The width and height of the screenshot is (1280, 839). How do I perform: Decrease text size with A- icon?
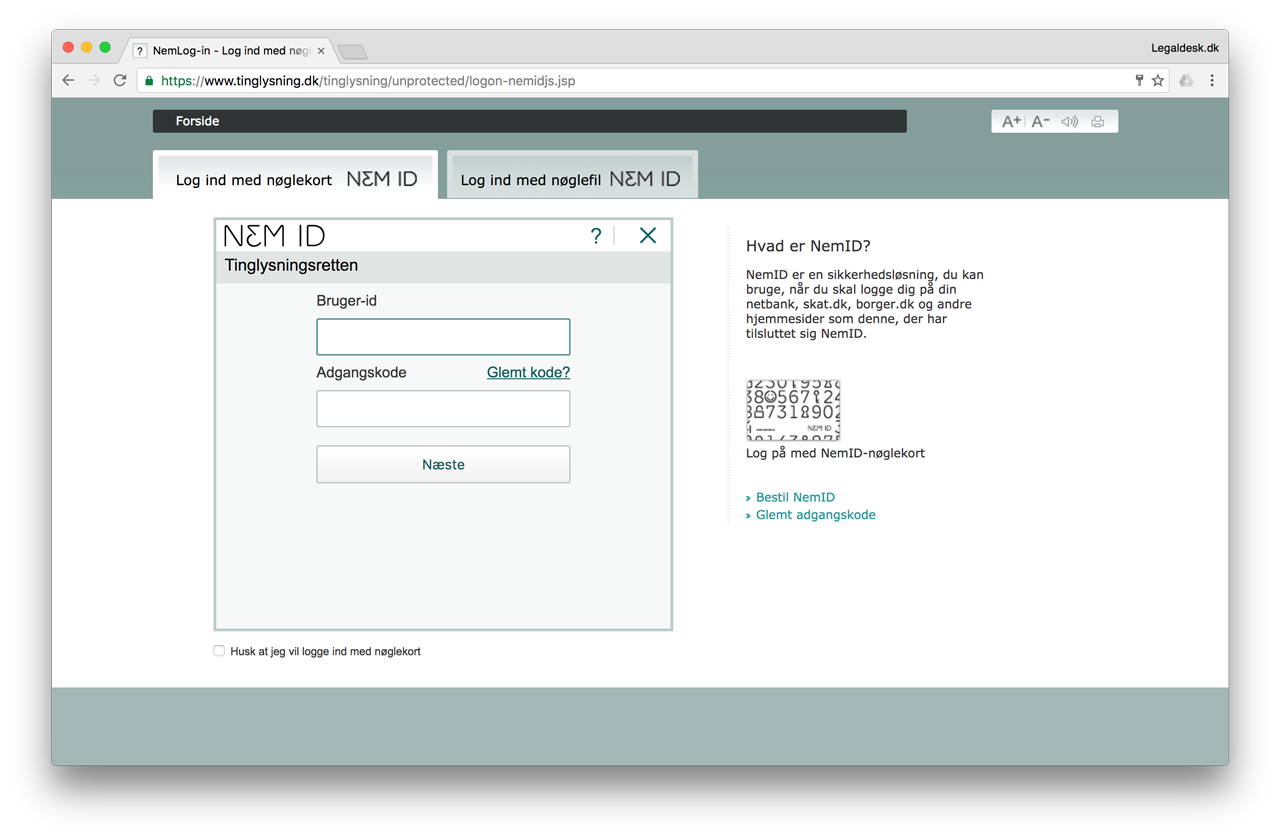pos(1040,121)
